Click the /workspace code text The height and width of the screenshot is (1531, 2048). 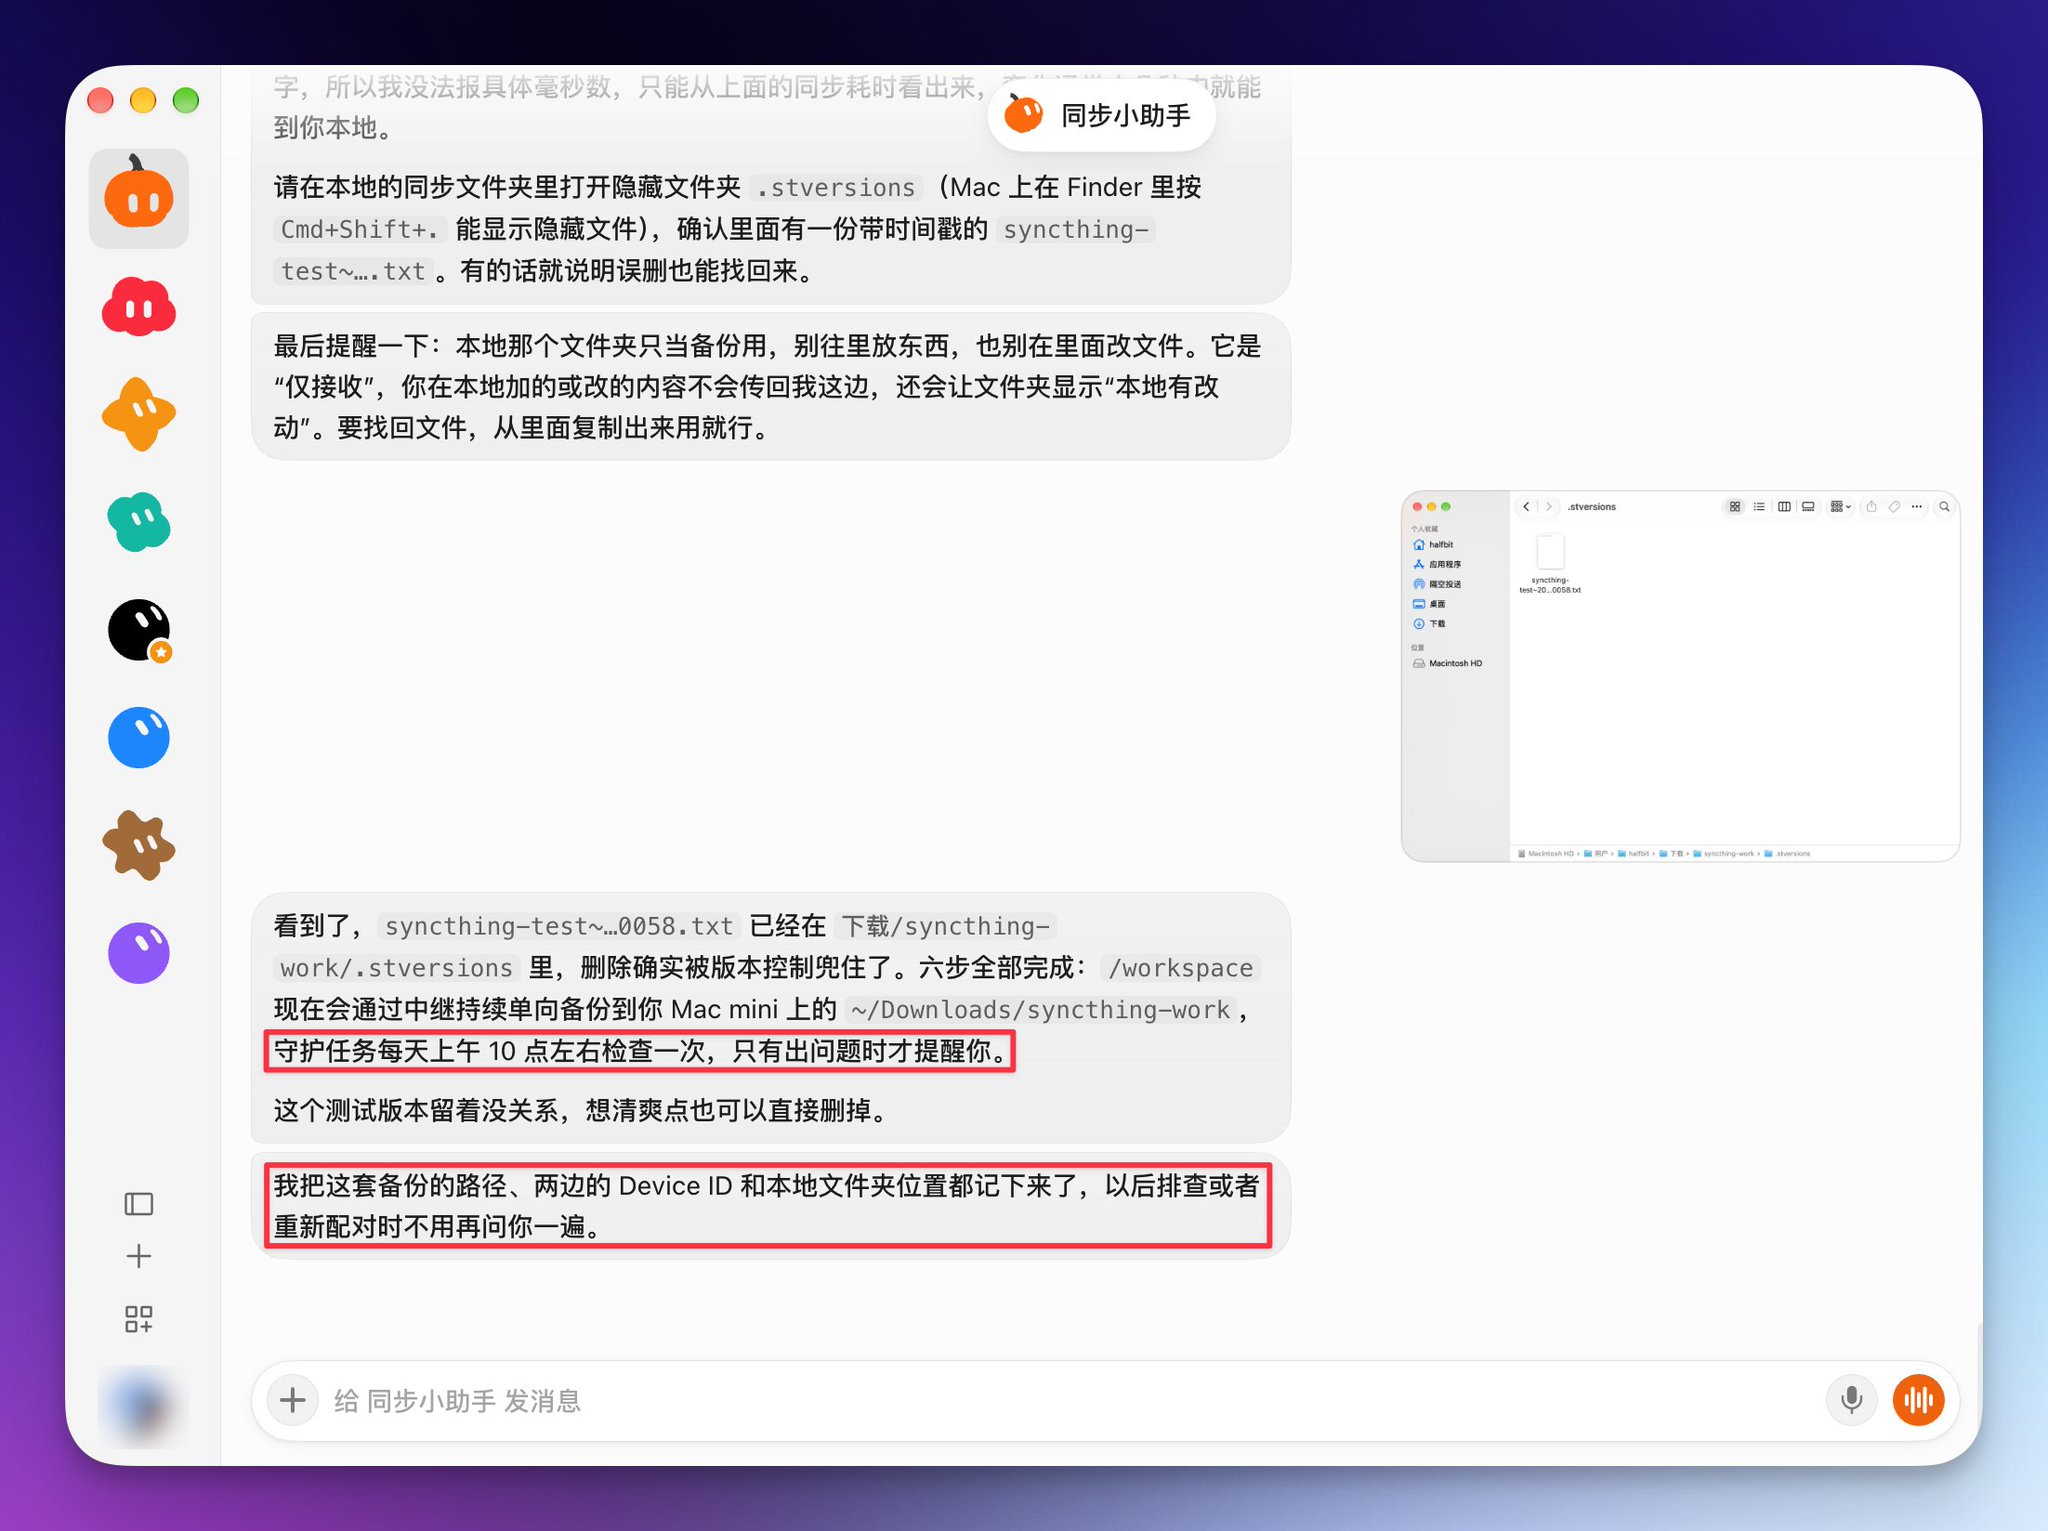pyautogui.click(x=1180, y=968)
